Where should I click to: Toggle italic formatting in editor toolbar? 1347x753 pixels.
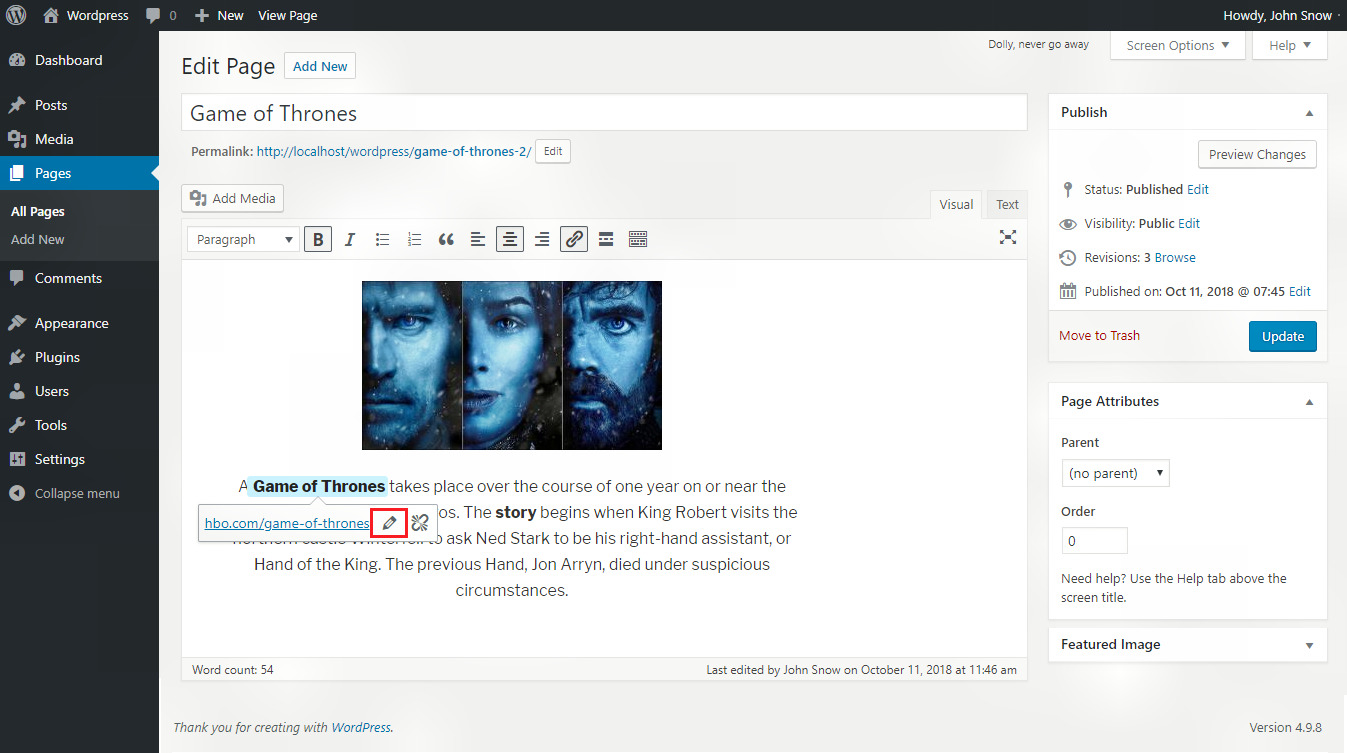pyautogui.click(x=350, y=239)
